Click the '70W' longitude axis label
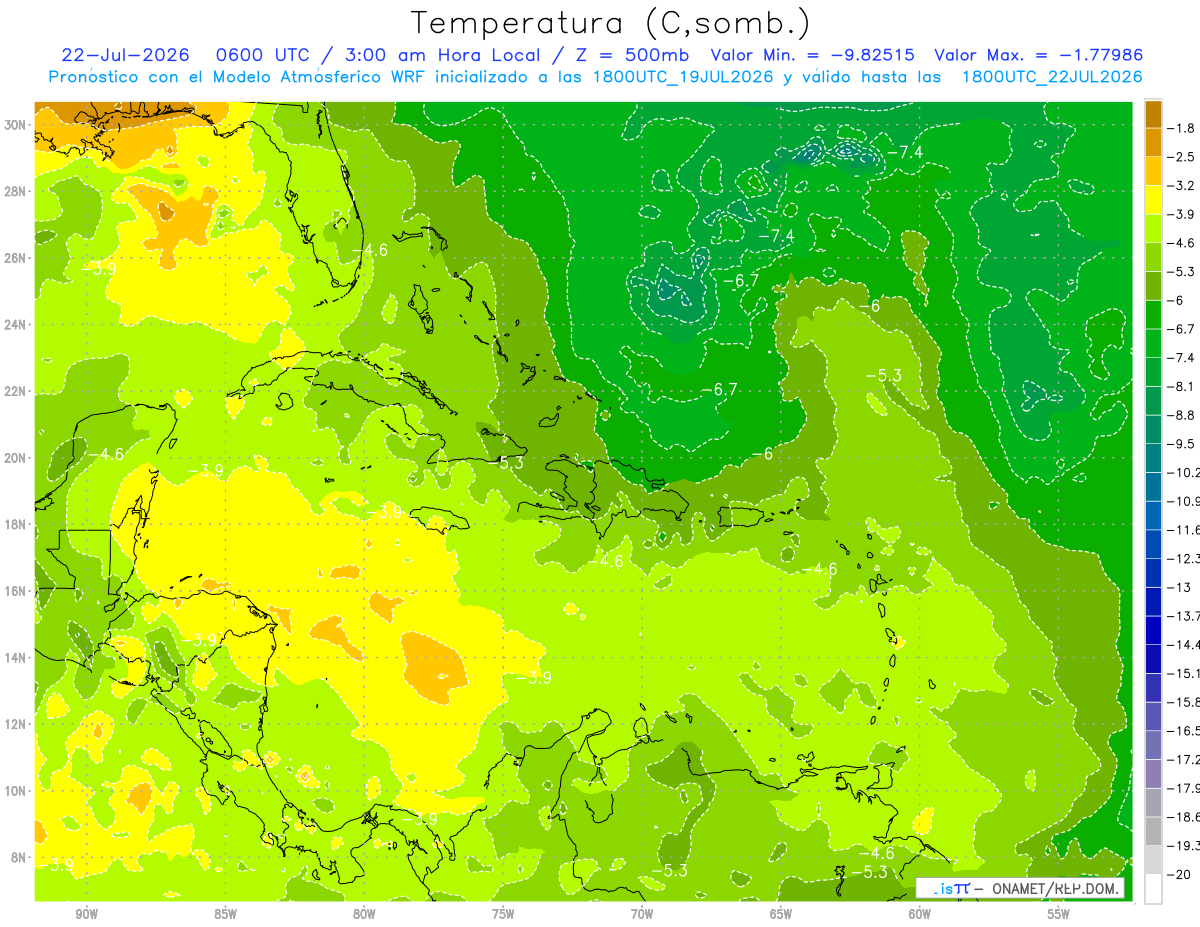Image resolution: width=1200 pixels, height=927 pixels. tap(642, 914)
